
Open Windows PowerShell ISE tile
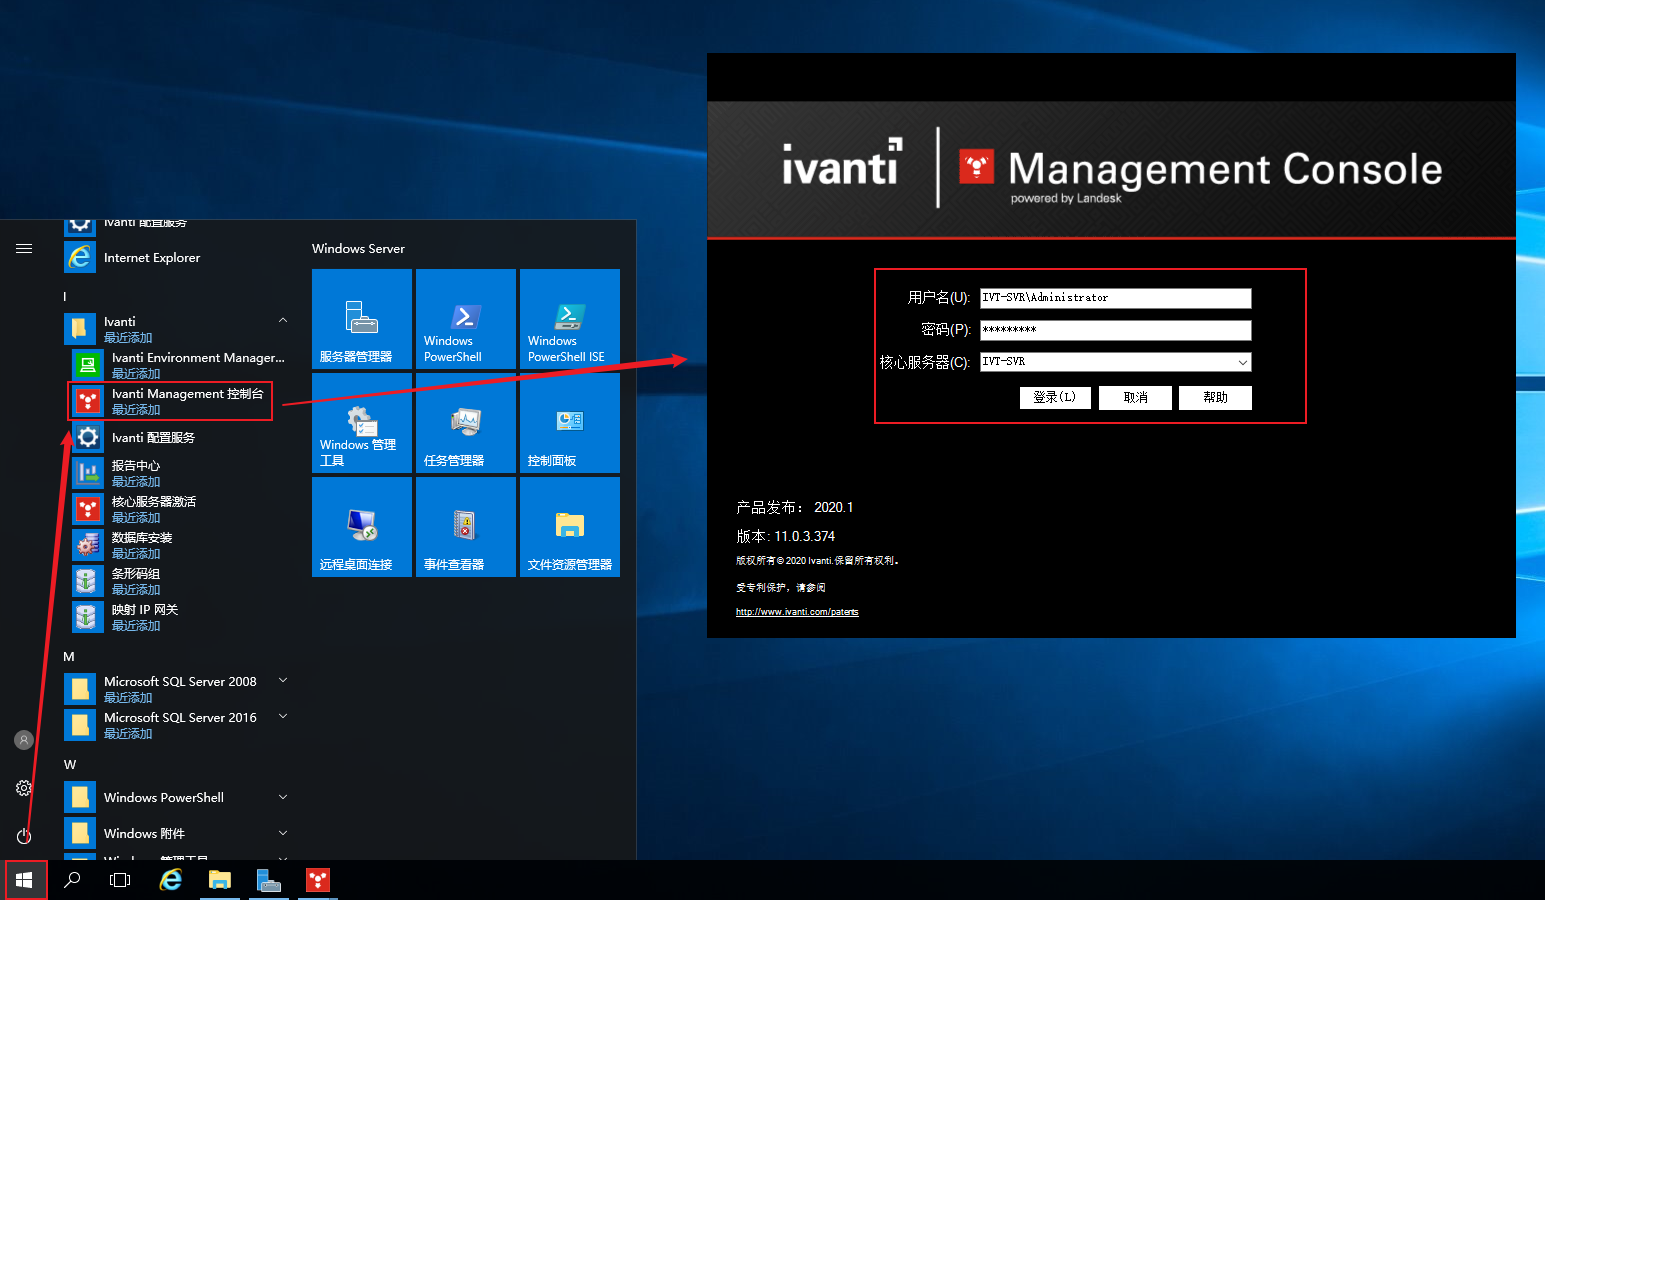coord(569,320)
